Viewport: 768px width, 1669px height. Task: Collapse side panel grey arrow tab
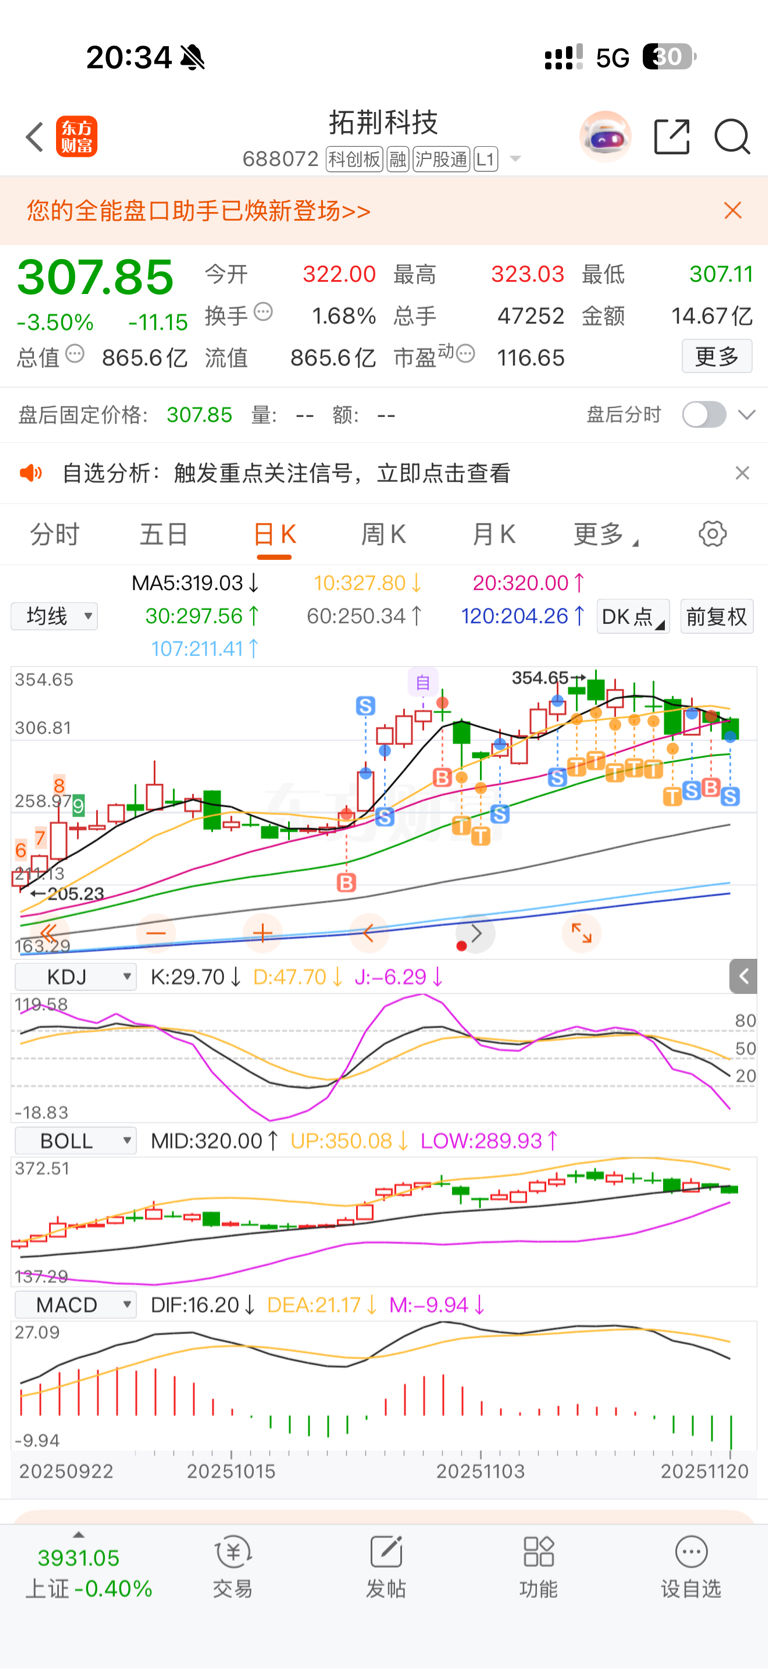[743, 976]
